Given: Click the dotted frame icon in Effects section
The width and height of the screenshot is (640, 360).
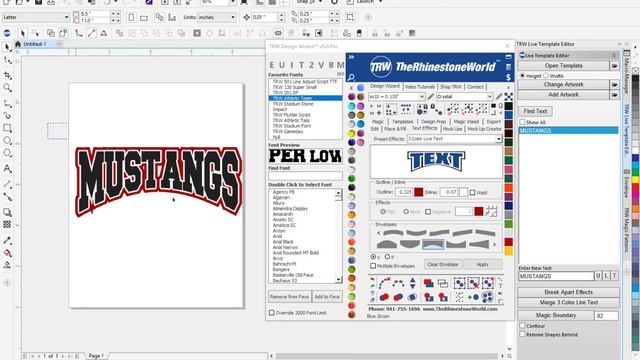Looking at the screenshot, I should 491,211.
